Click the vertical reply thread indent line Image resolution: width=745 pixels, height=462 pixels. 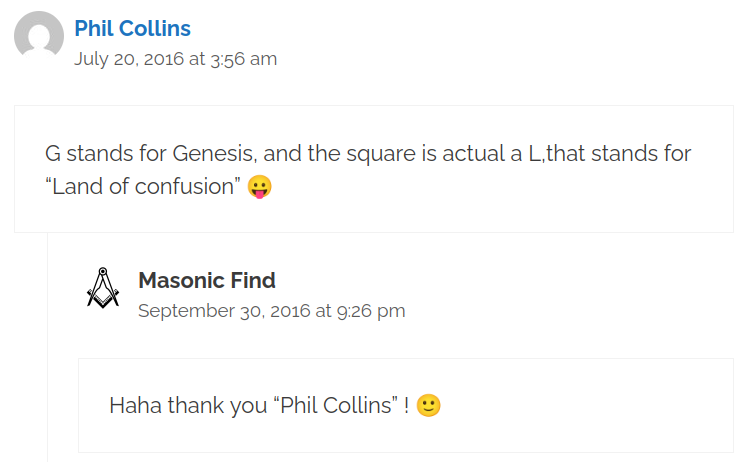(x=48, y=347)
